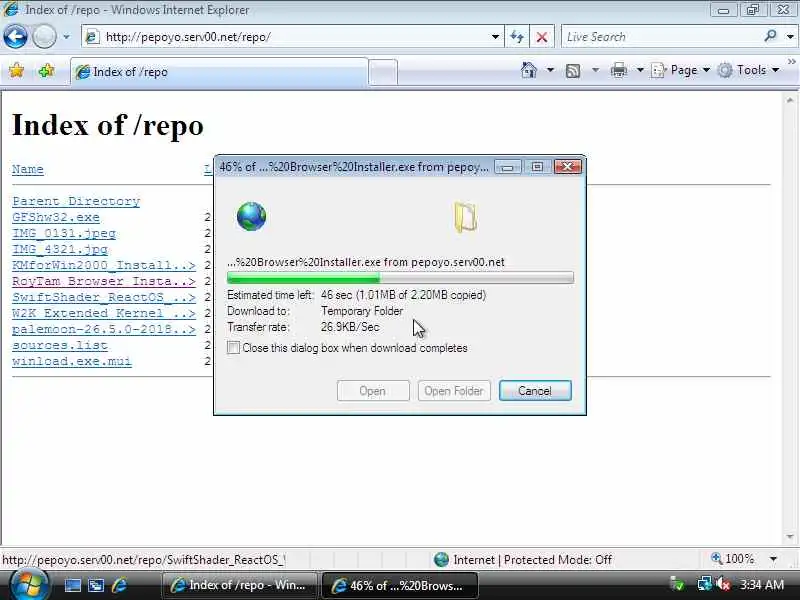This screenshot has width=800, height=600.
Task: Click the green download progress bar
Action: [401, 278]
